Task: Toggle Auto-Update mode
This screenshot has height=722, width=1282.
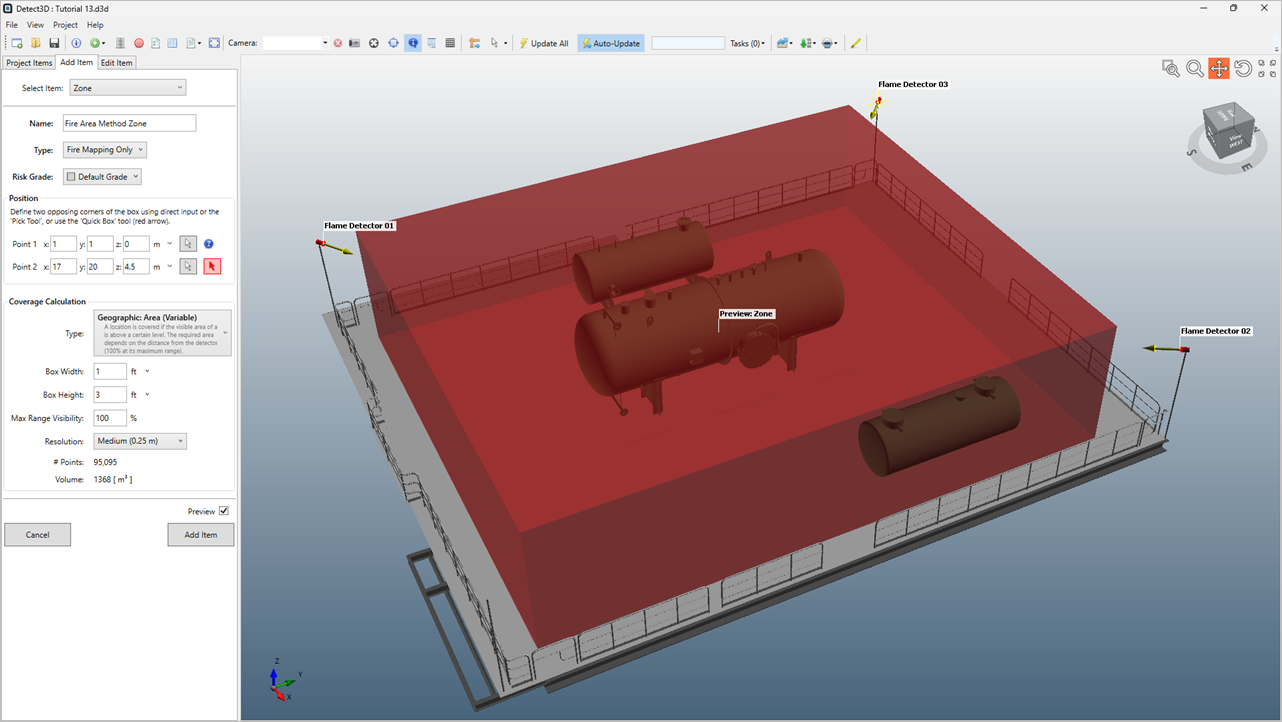Action: pyautogui.click(x=610, y=43)
